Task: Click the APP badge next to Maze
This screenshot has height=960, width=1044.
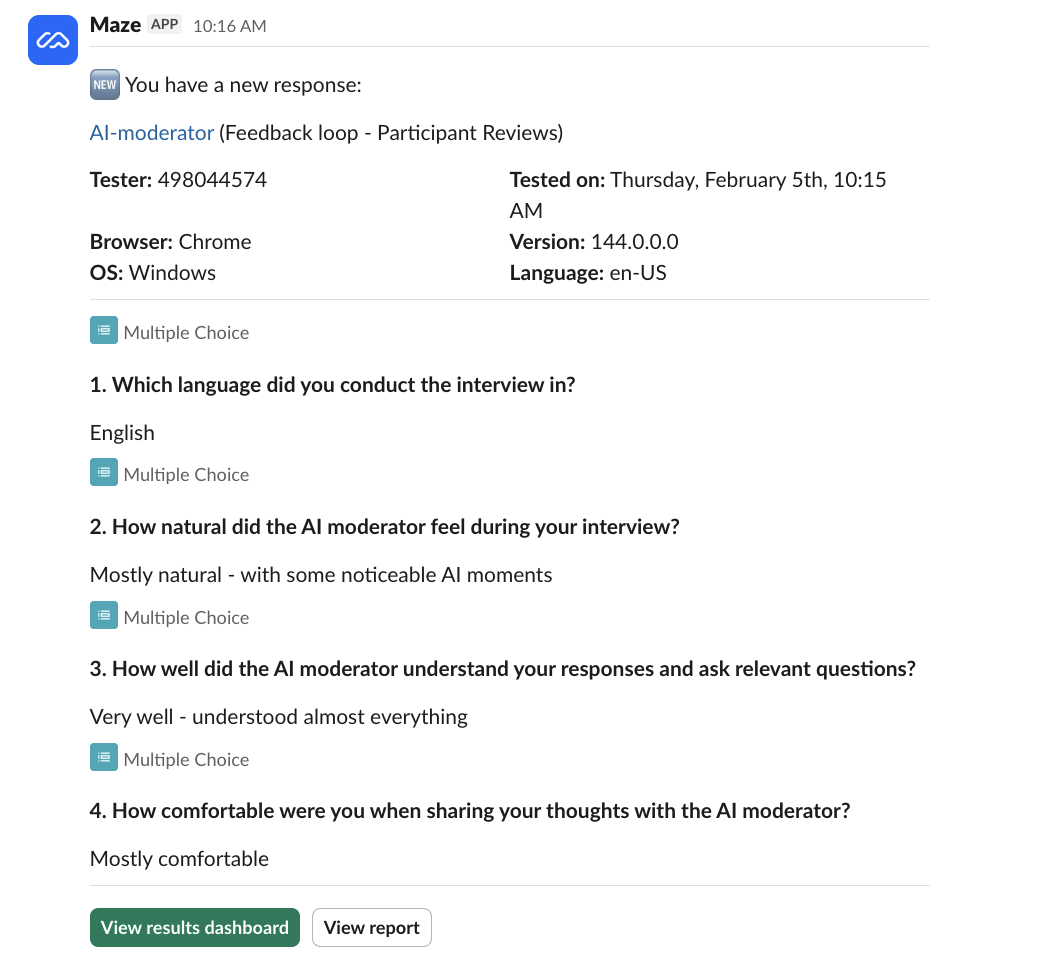Action: click(x=165, y=25)
